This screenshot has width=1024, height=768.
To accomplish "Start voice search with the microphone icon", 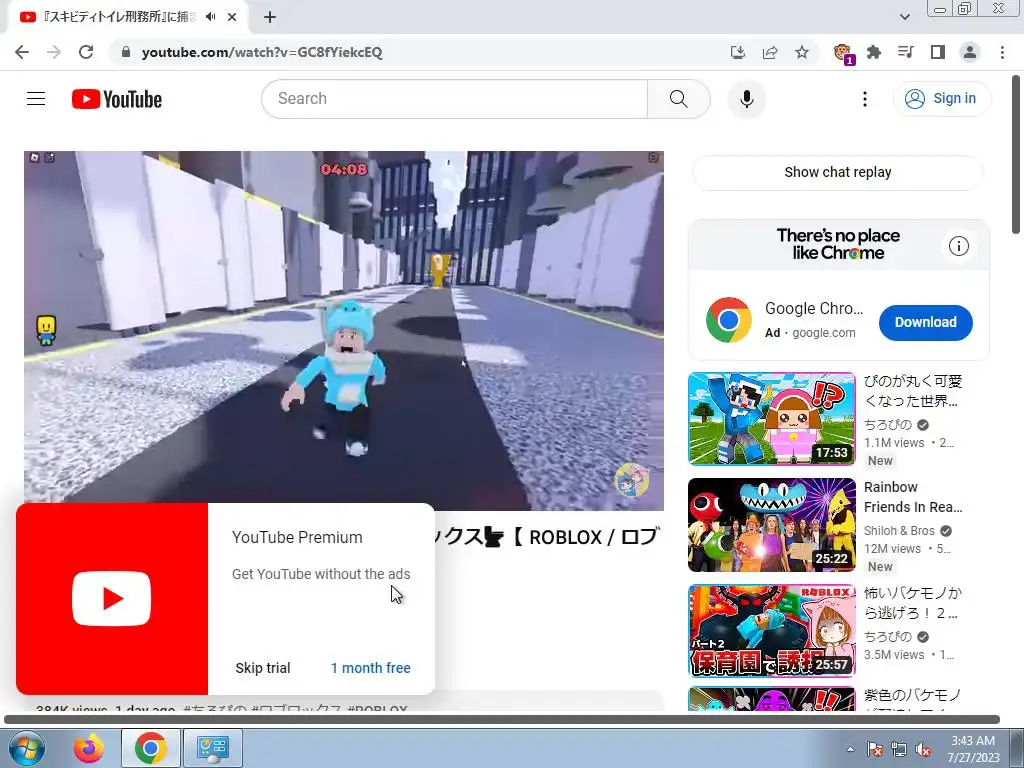I will pyautogui.click(x=747, y=99).
